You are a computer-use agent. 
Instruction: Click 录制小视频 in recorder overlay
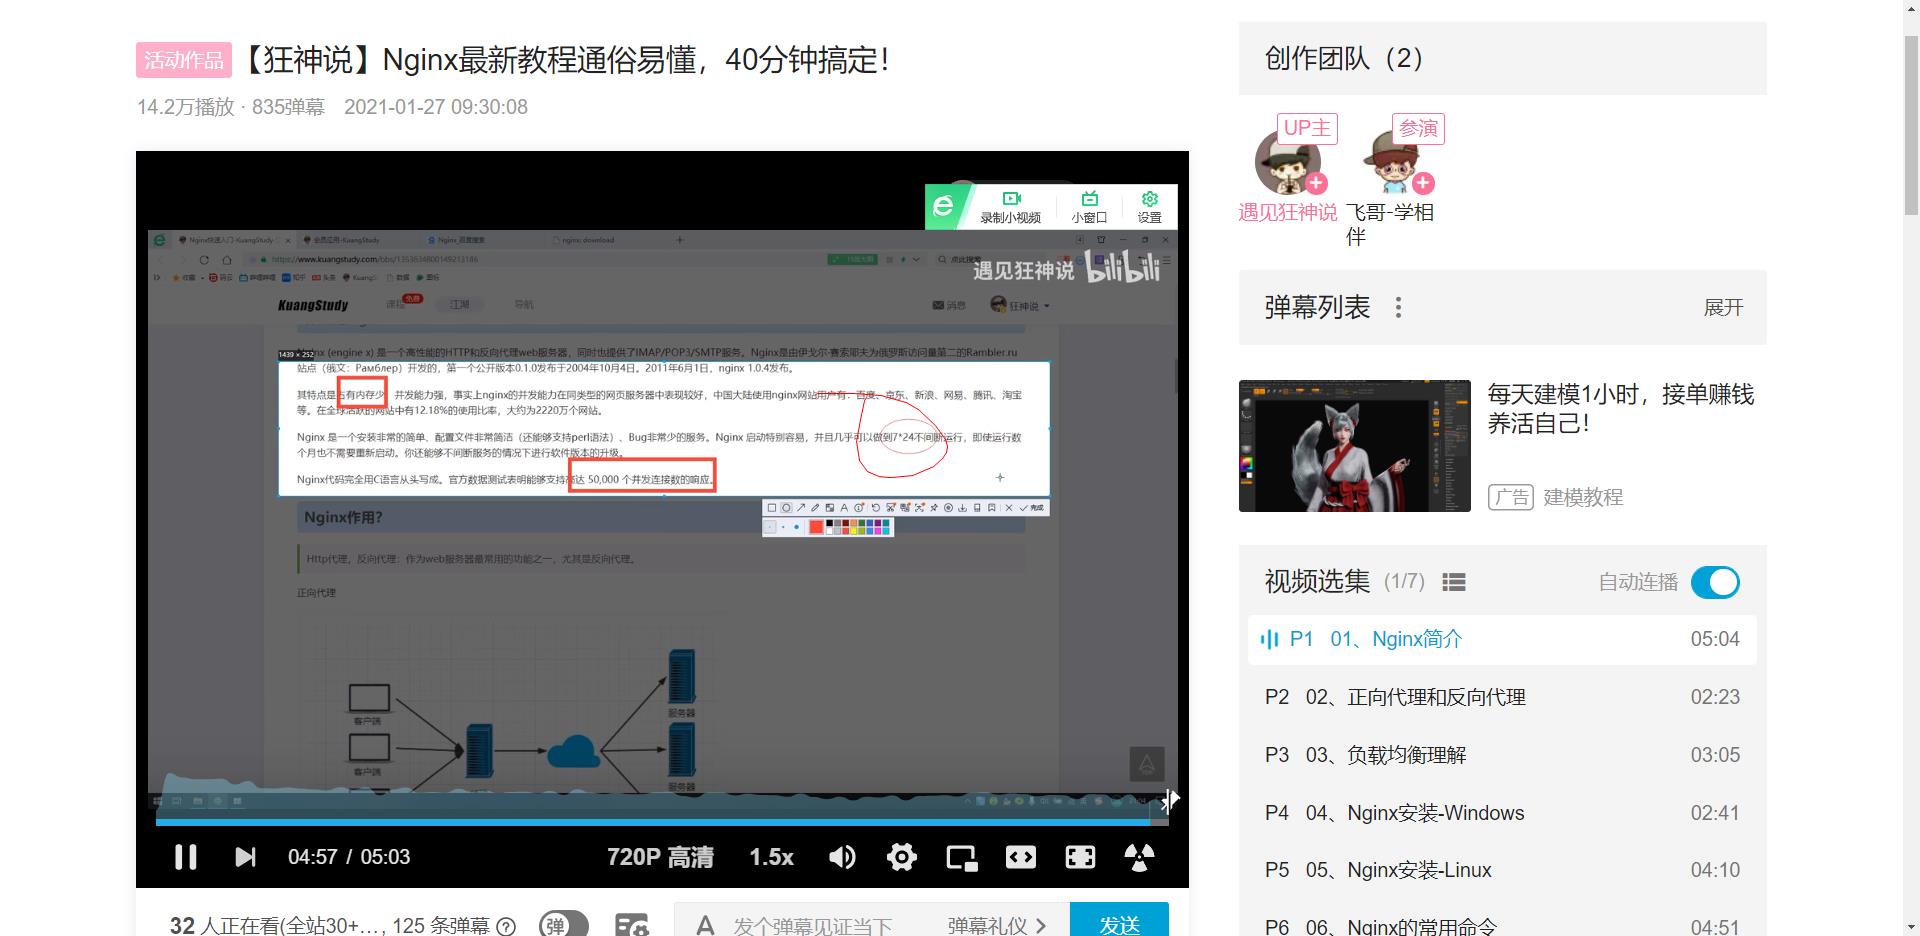(x=1011, y=207)
